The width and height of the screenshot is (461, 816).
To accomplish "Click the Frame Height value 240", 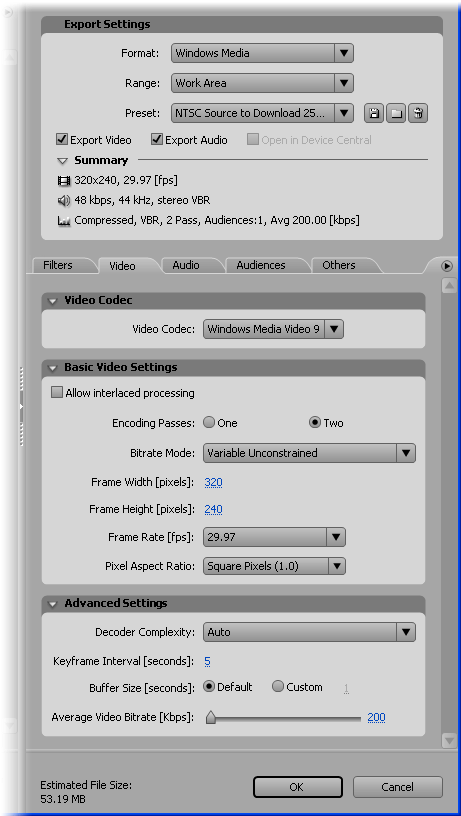I will point(213,509).
